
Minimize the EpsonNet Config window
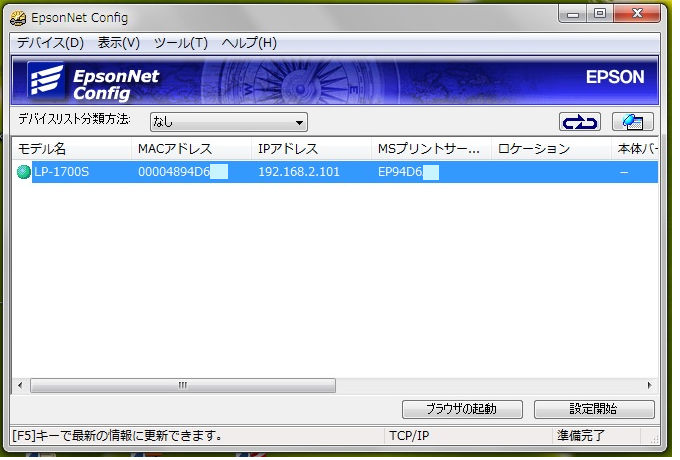[573, 14]
